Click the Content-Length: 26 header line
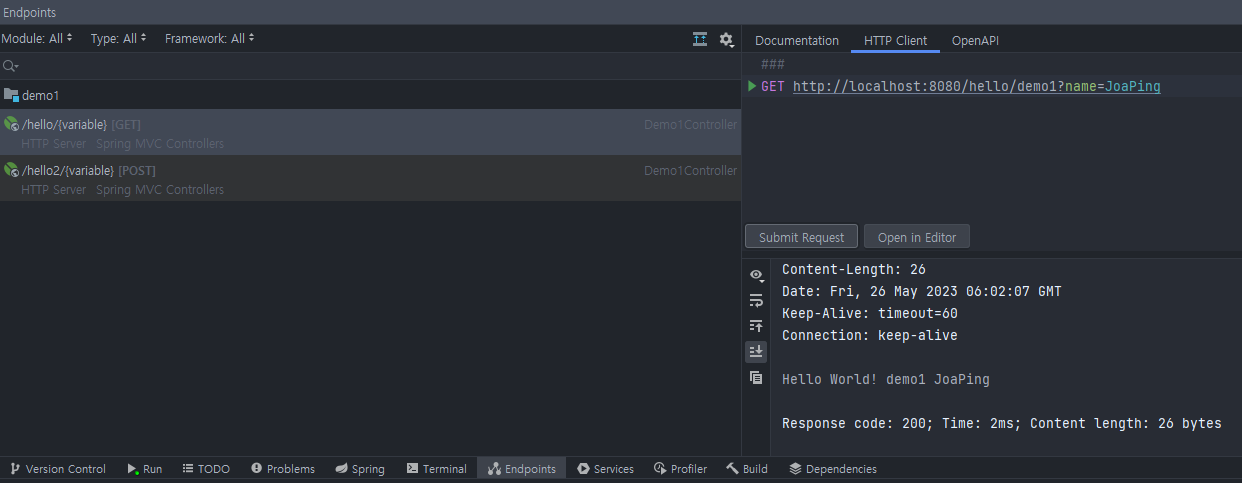1242x483 pixels. pos(853,269)
